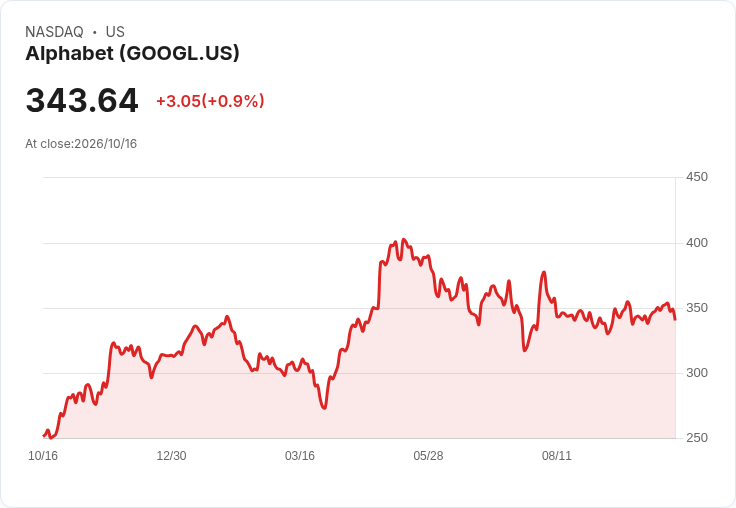Click the 10/16 x-axis date label

43,456
